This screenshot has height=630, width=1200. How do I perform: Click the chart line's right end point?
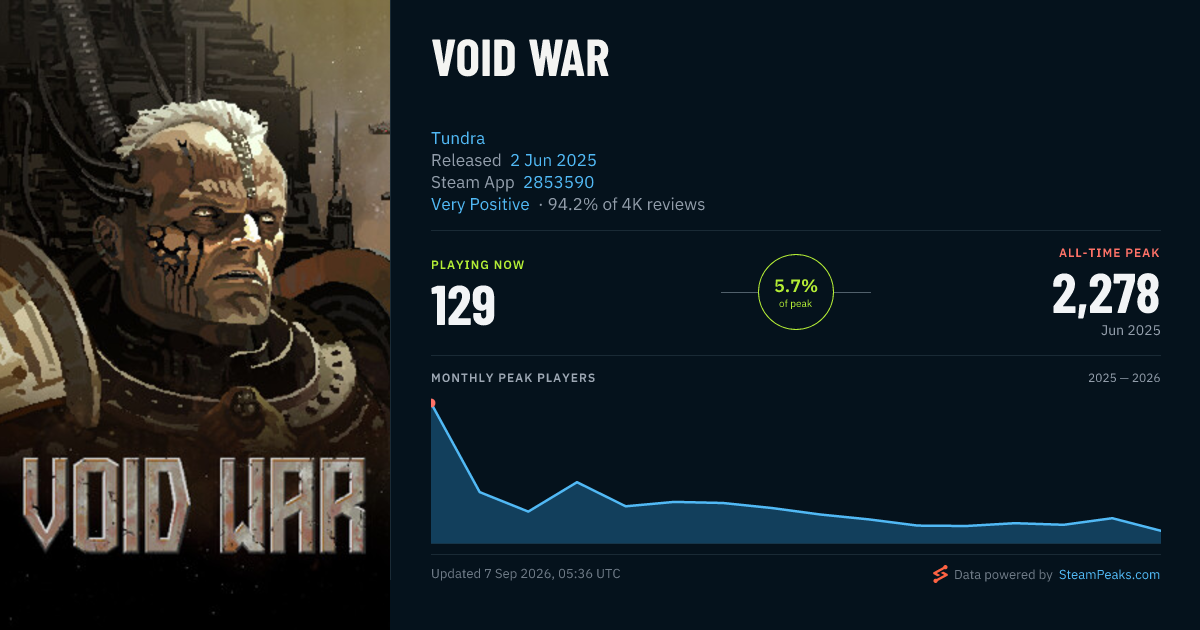[1160, 530]
